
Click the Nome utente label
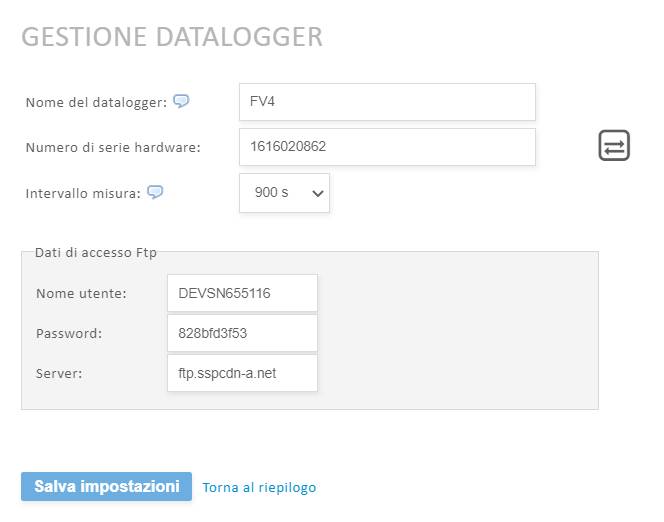coord(81,293)
